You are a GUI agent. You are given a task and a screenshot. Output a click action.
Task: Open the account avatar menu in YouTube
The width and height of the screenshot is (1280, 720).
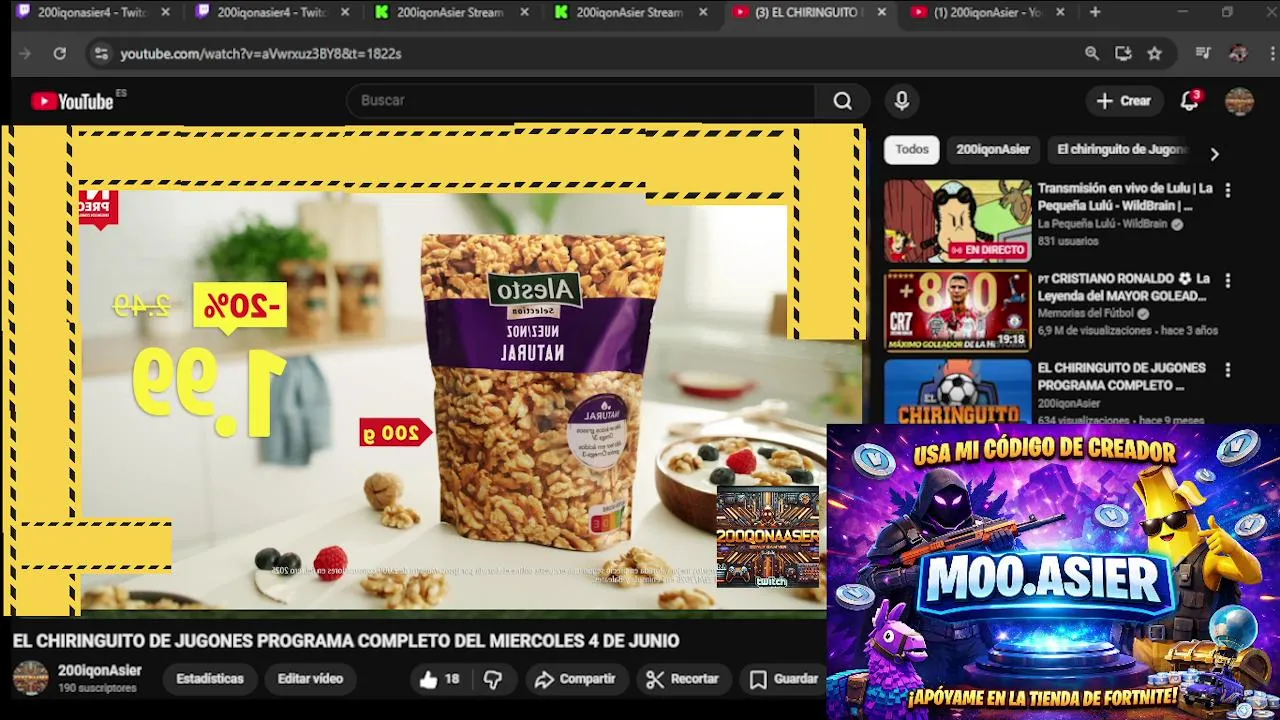(x=1239, y=101)
